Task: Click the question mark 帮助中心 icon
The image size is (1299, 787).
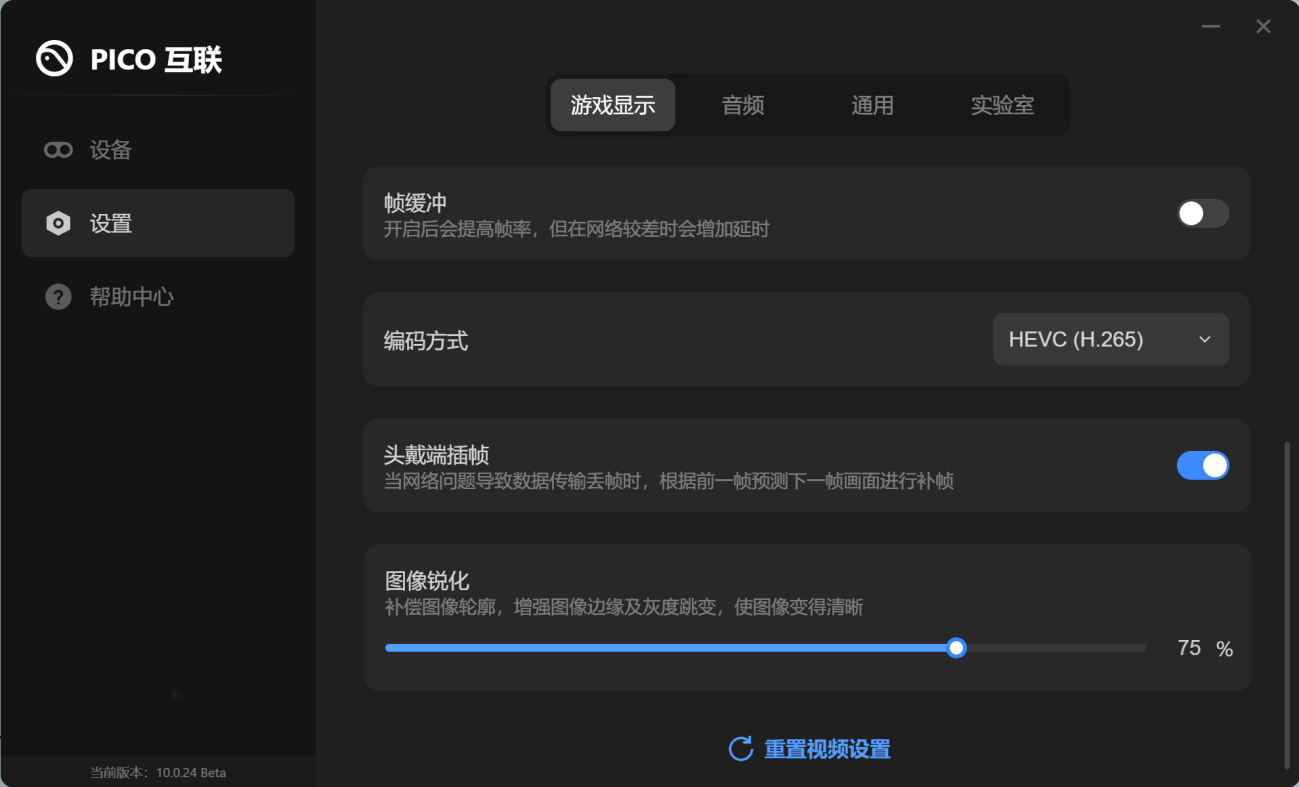Action: coord(58,297)
